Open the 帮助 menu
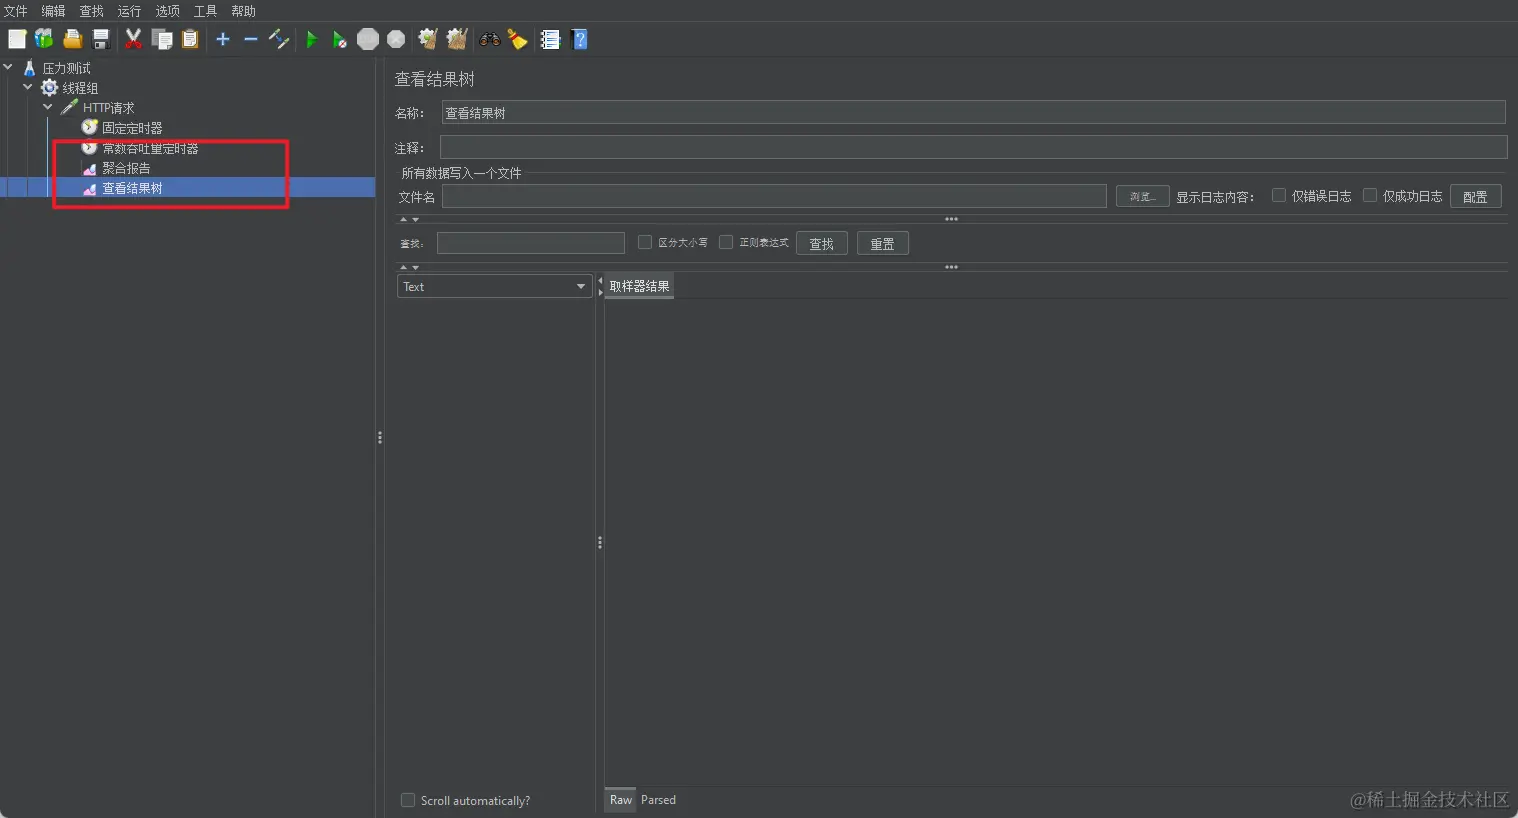 [243, 11]
